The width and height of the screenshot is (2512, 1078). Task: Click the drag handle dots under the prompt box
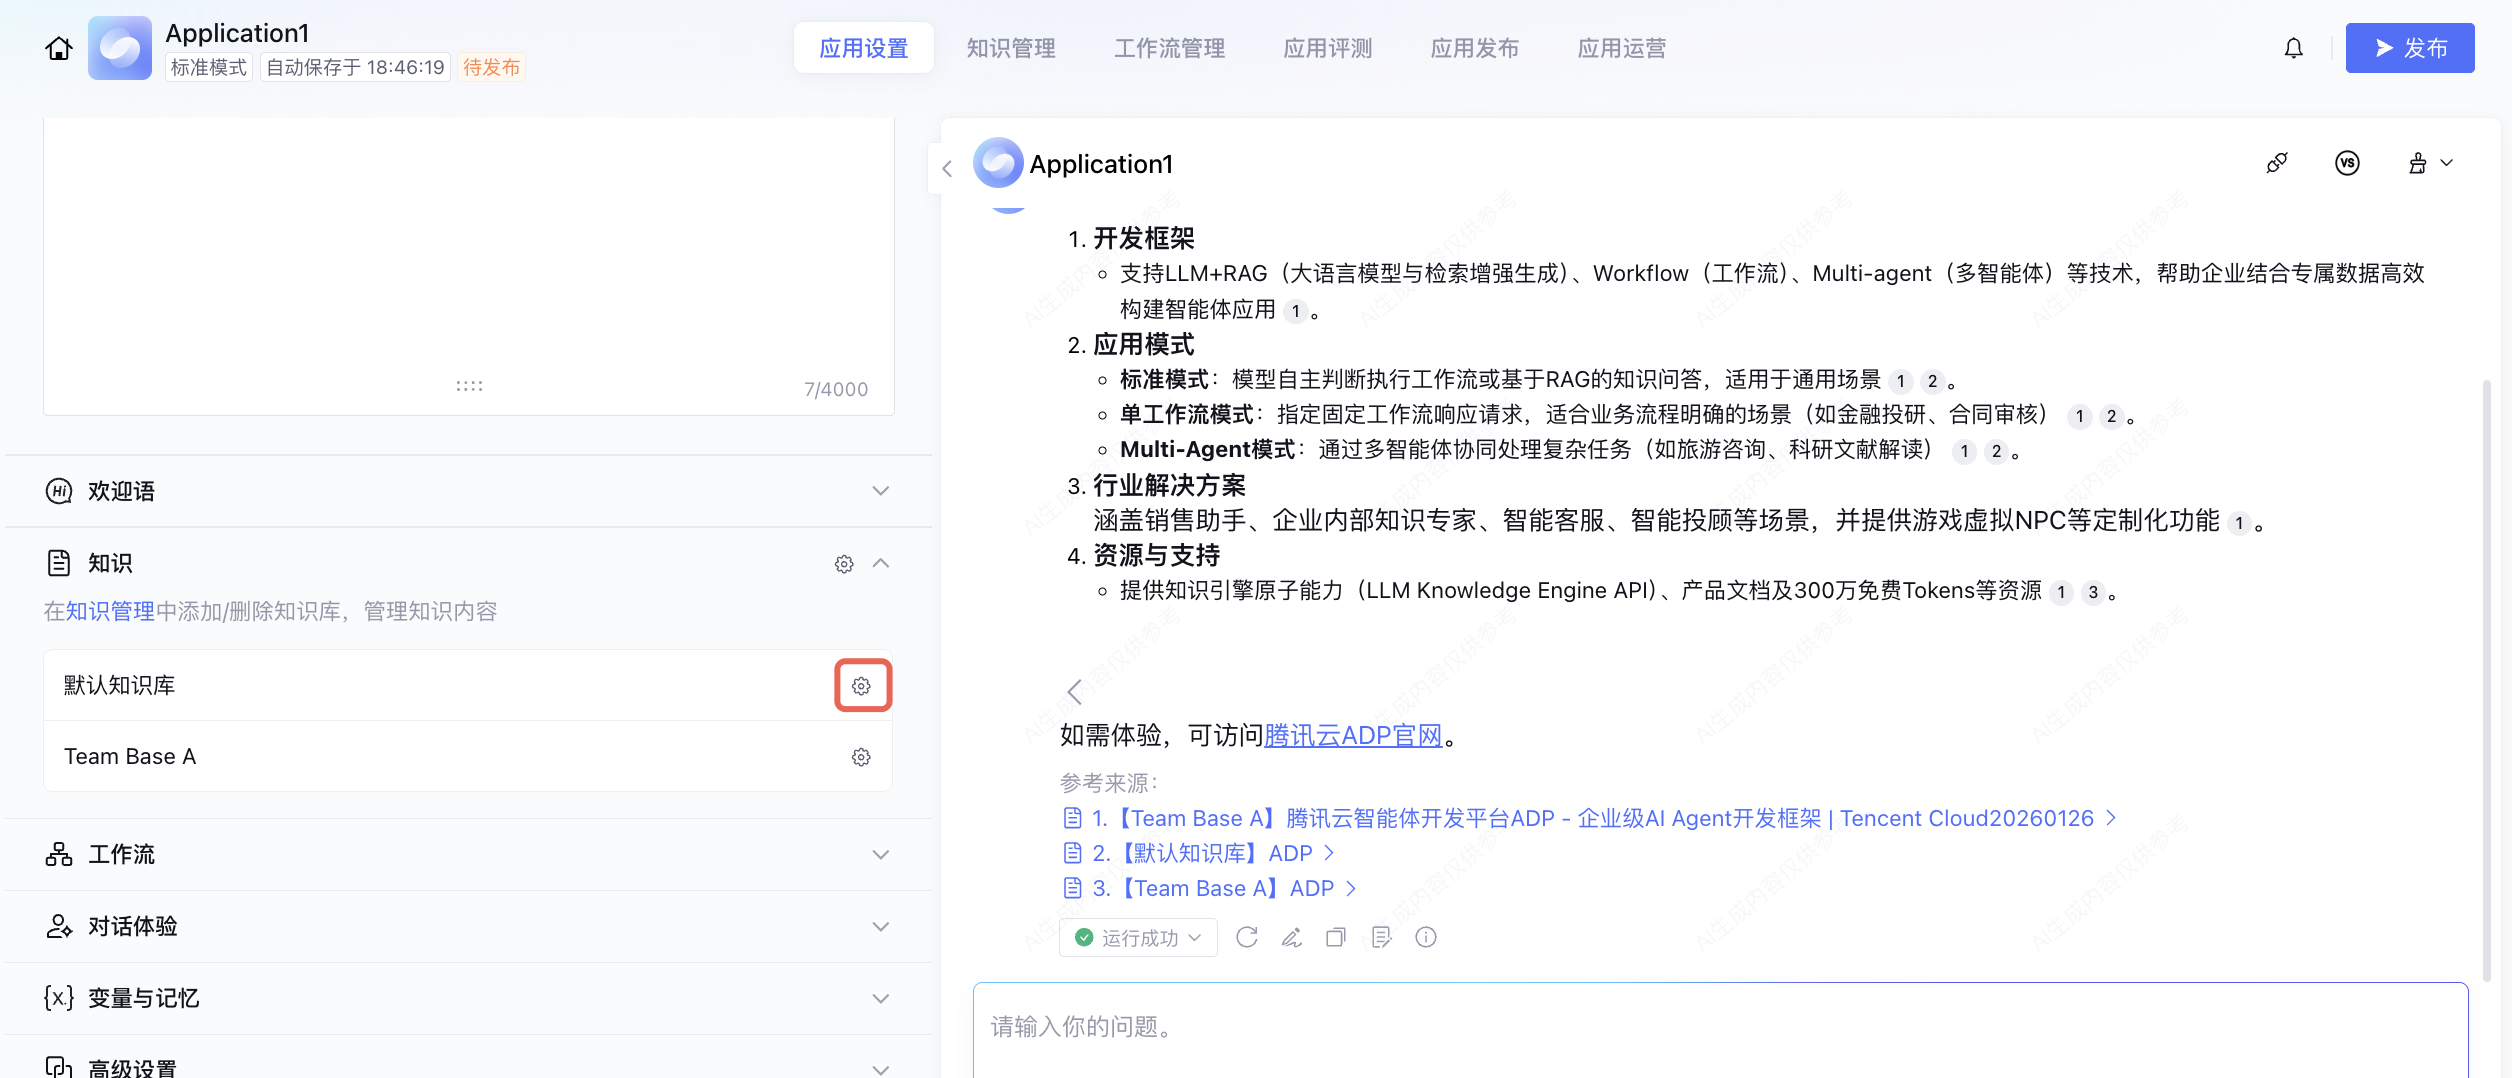click(469, 386)
